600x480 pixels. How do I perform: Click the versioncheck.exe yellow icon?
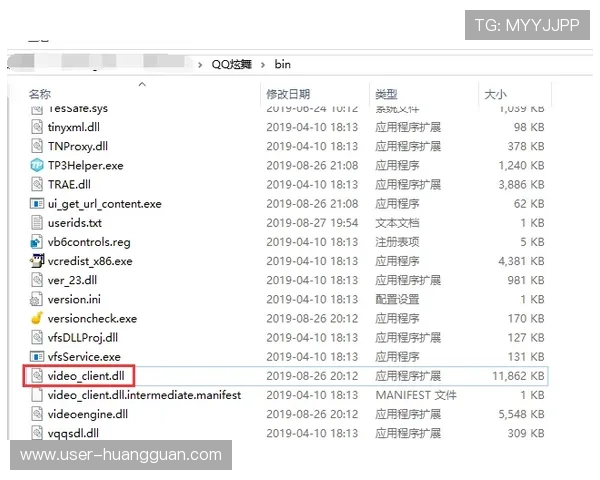pyautogui.click(x=38, y=318)
